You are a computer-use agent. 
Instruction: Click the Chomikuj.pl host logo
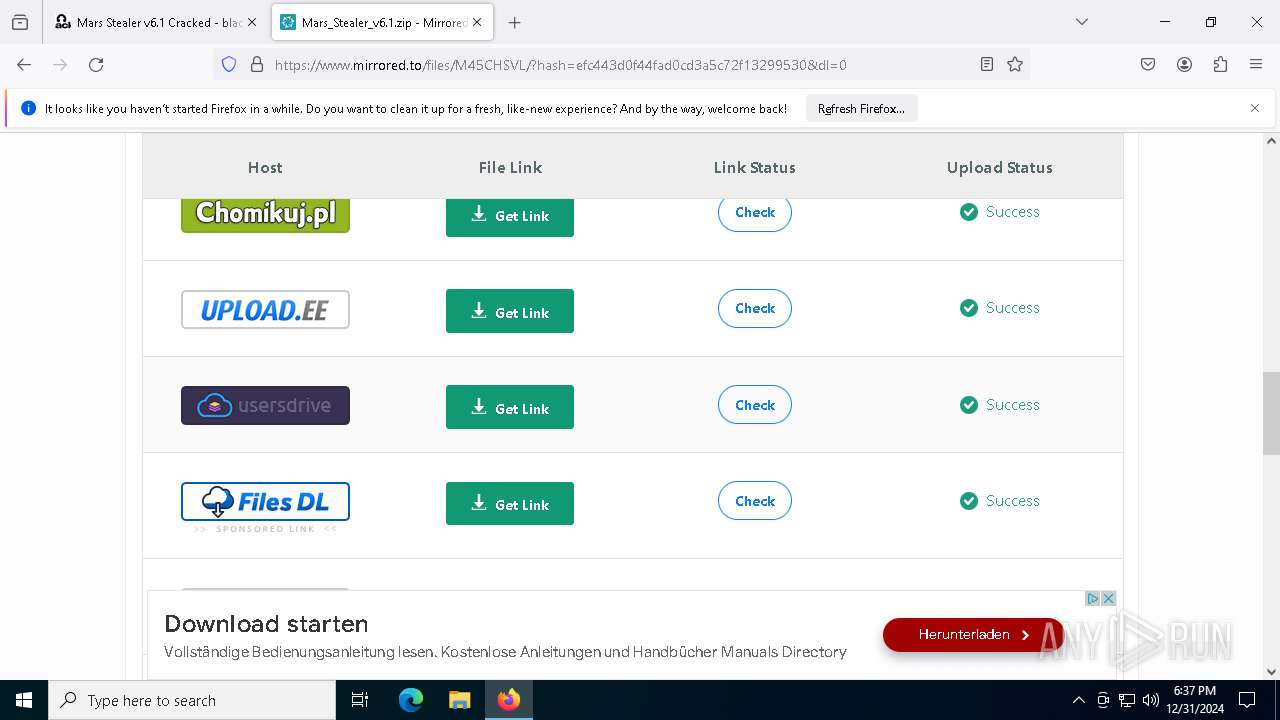coord(265,214)
